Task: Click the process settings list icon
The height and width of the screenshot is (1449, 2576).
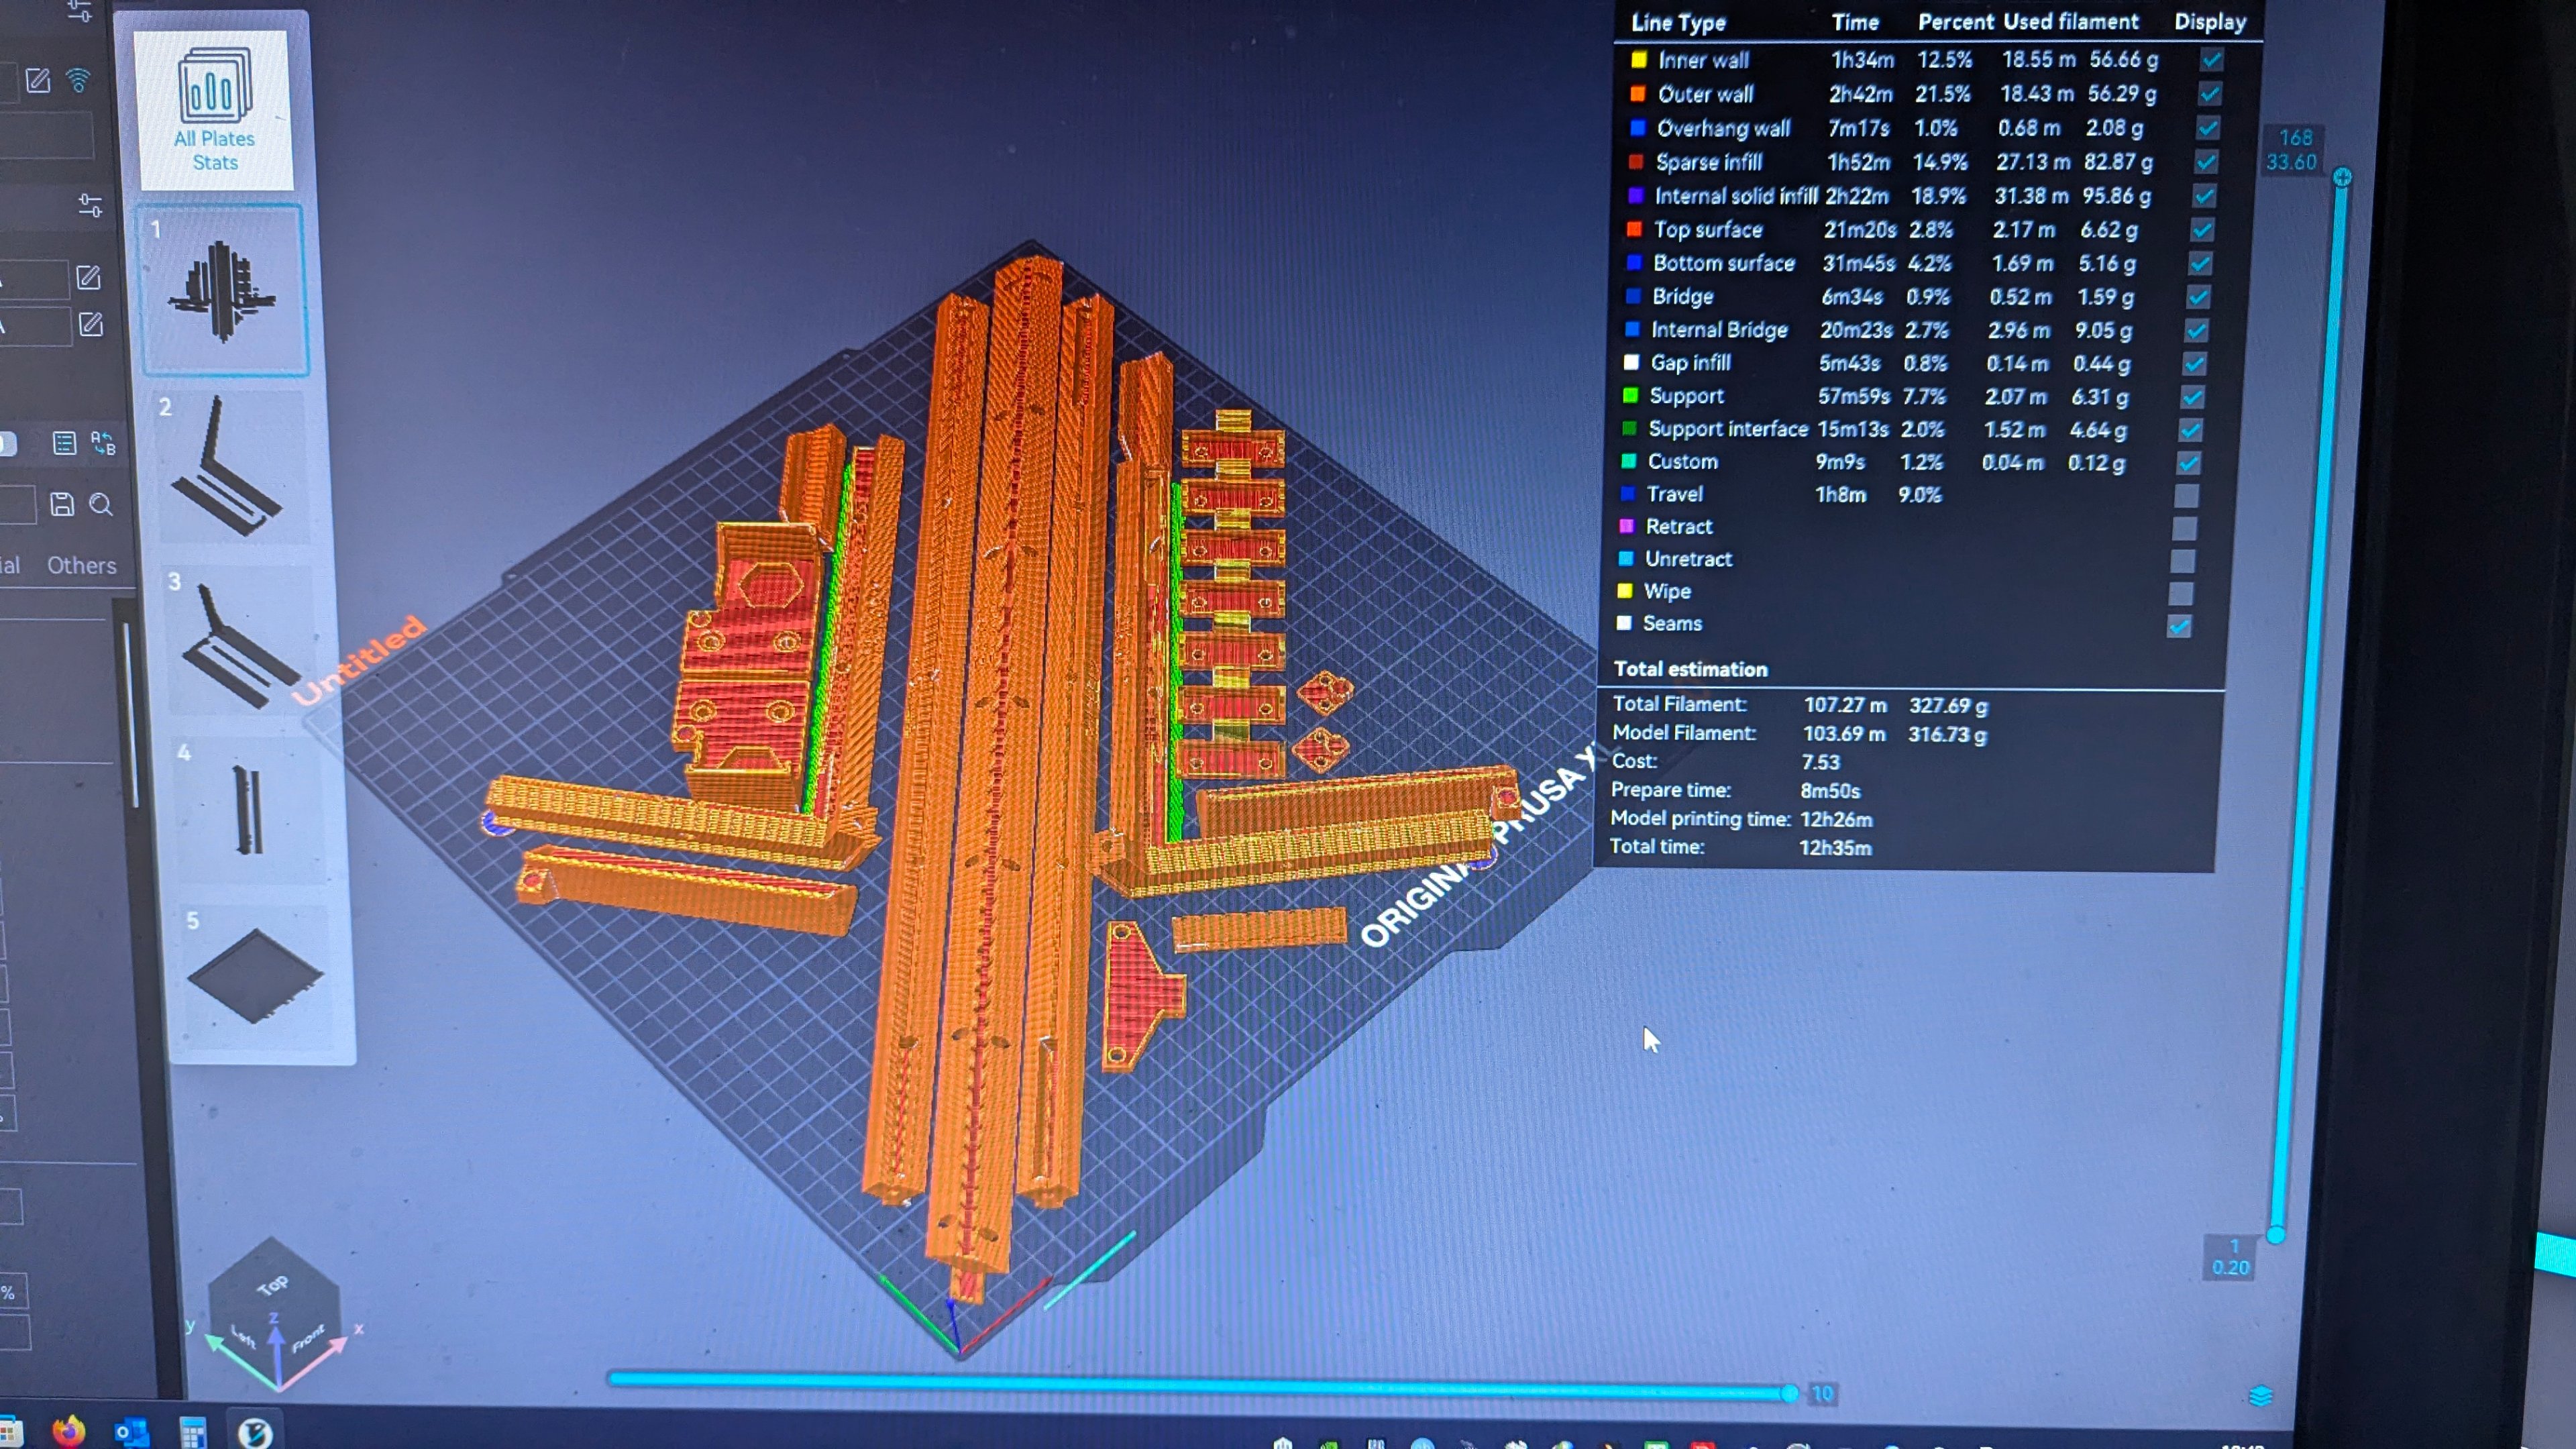Action: click(x=64, y=443)
